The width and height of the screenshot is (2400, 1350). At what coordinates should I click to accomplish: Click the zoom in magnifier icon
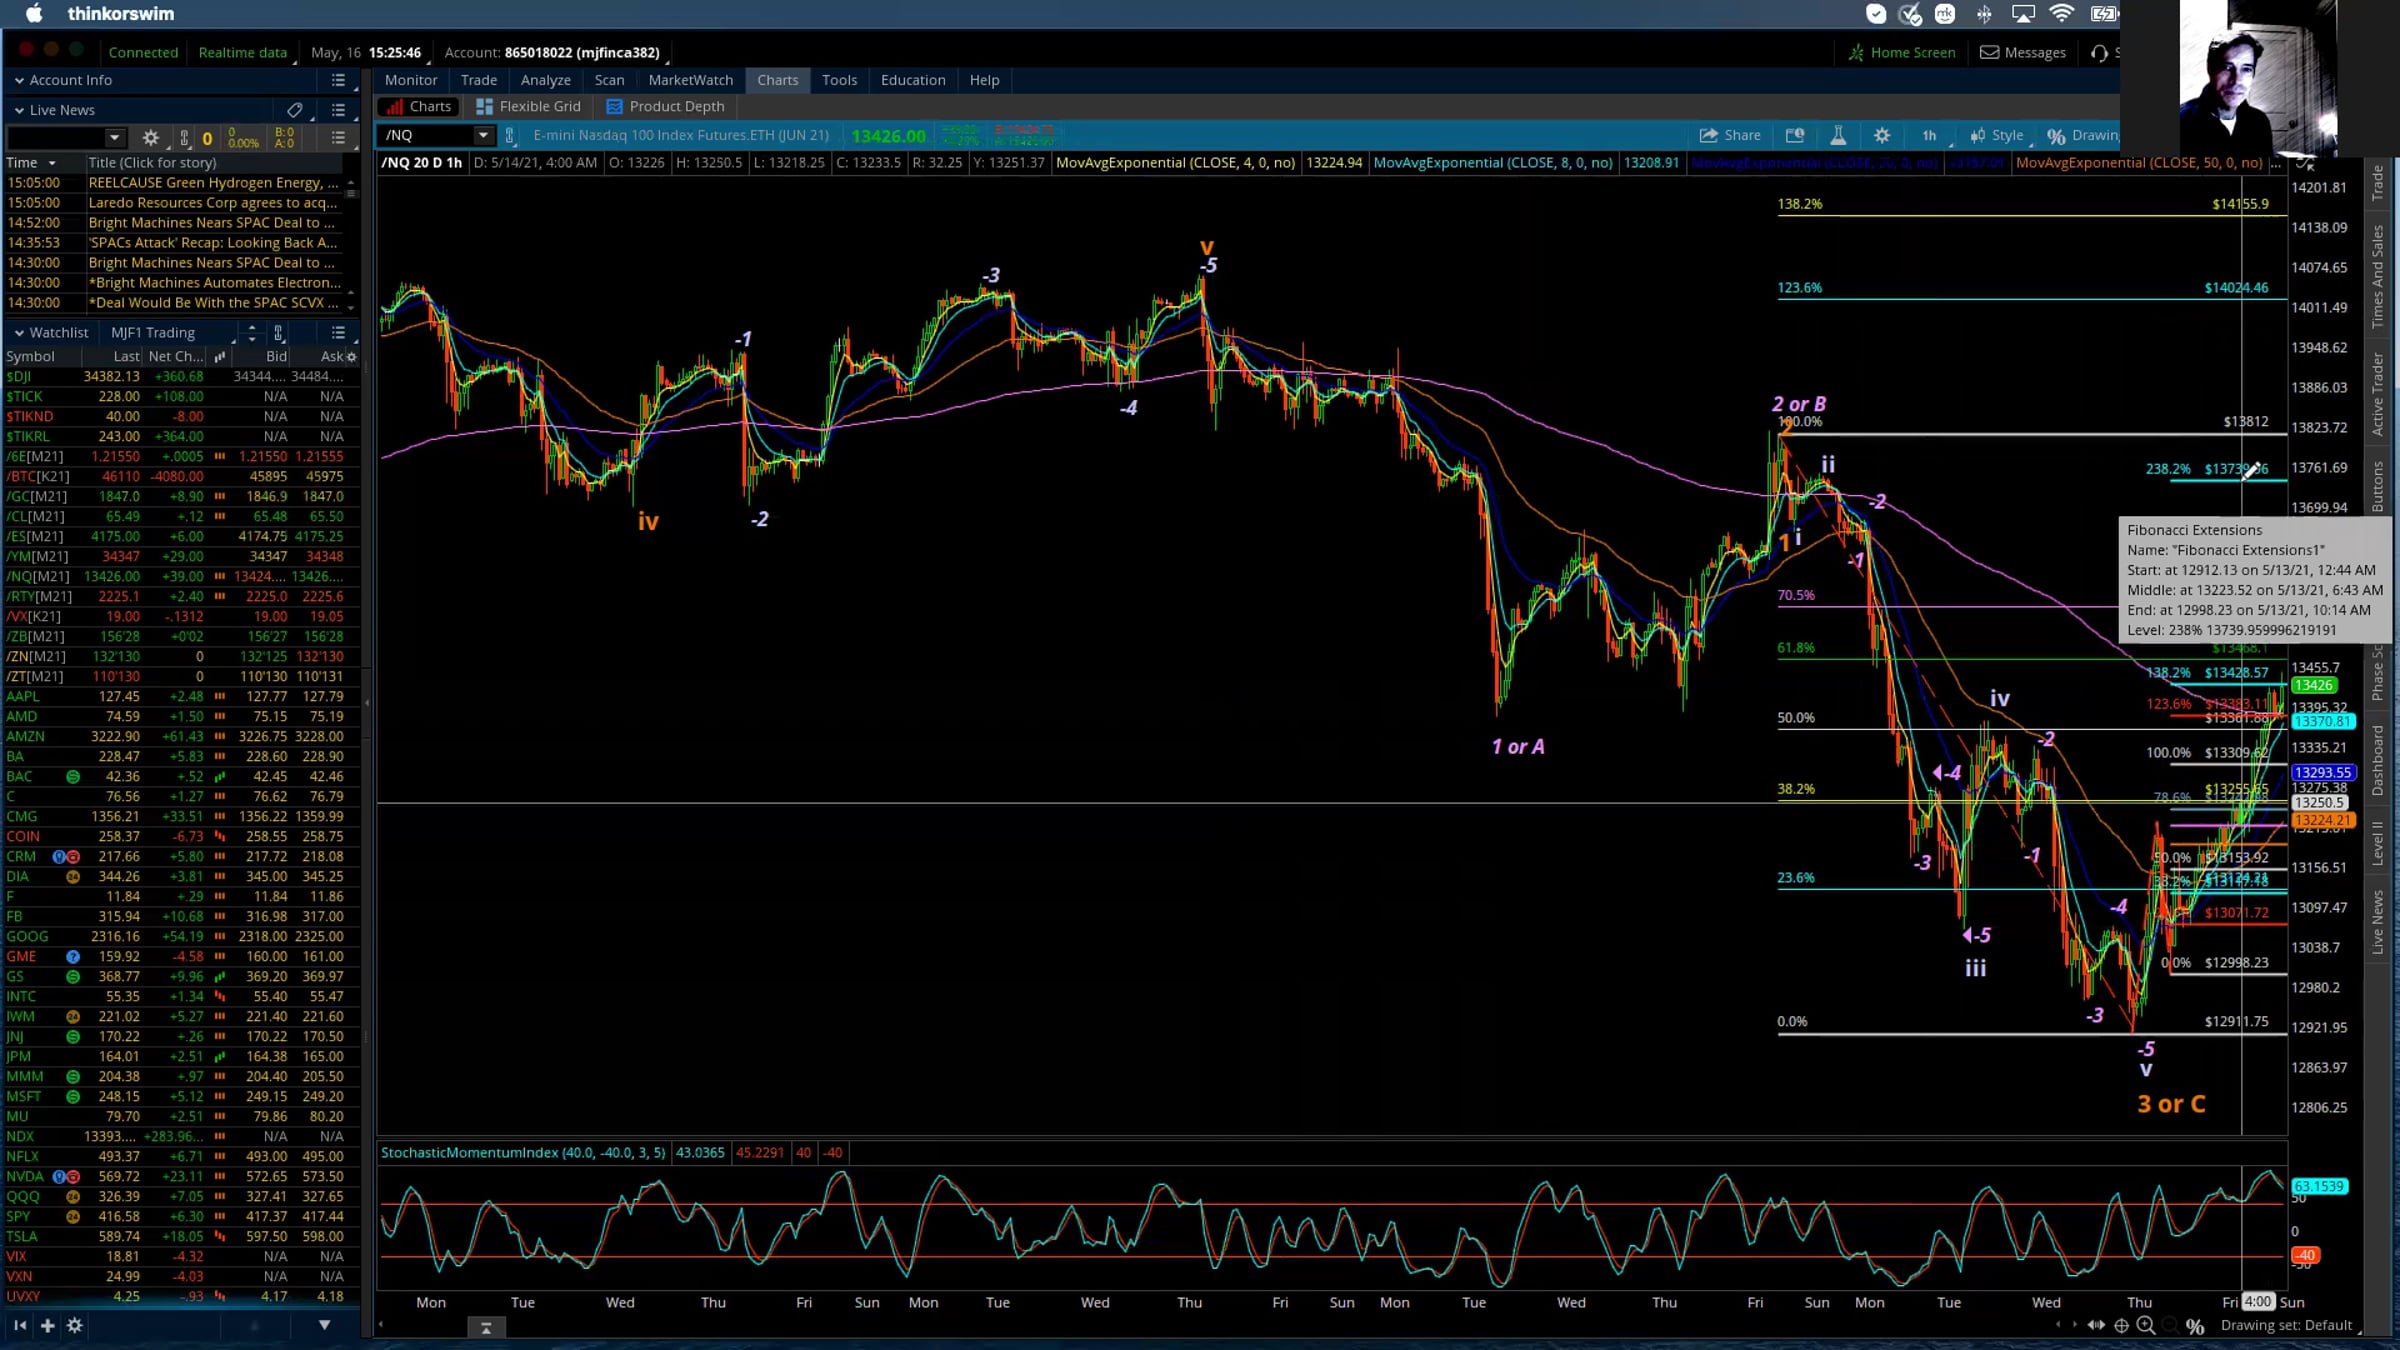[2146, 1325]
